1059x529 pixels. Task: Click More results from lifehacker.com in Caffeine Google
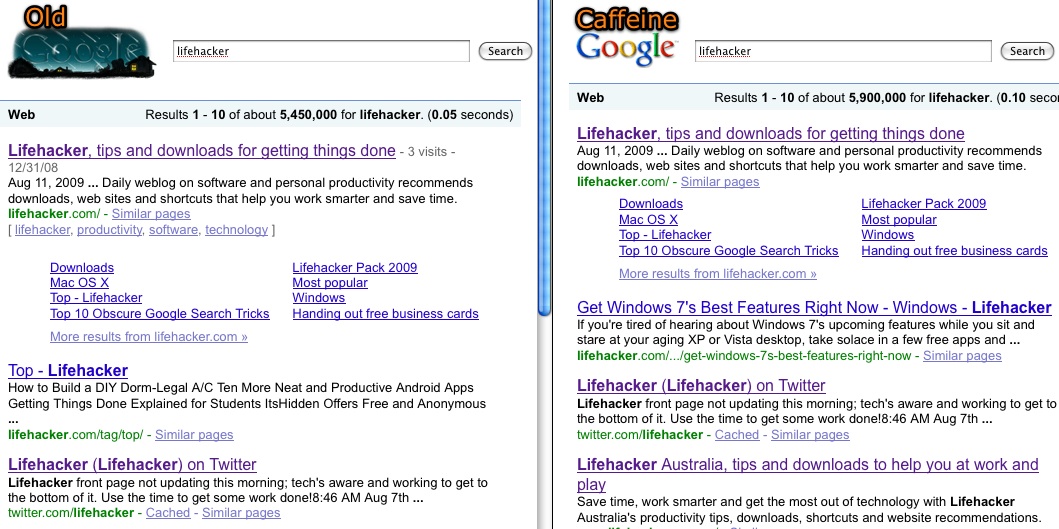pos(718,274)
